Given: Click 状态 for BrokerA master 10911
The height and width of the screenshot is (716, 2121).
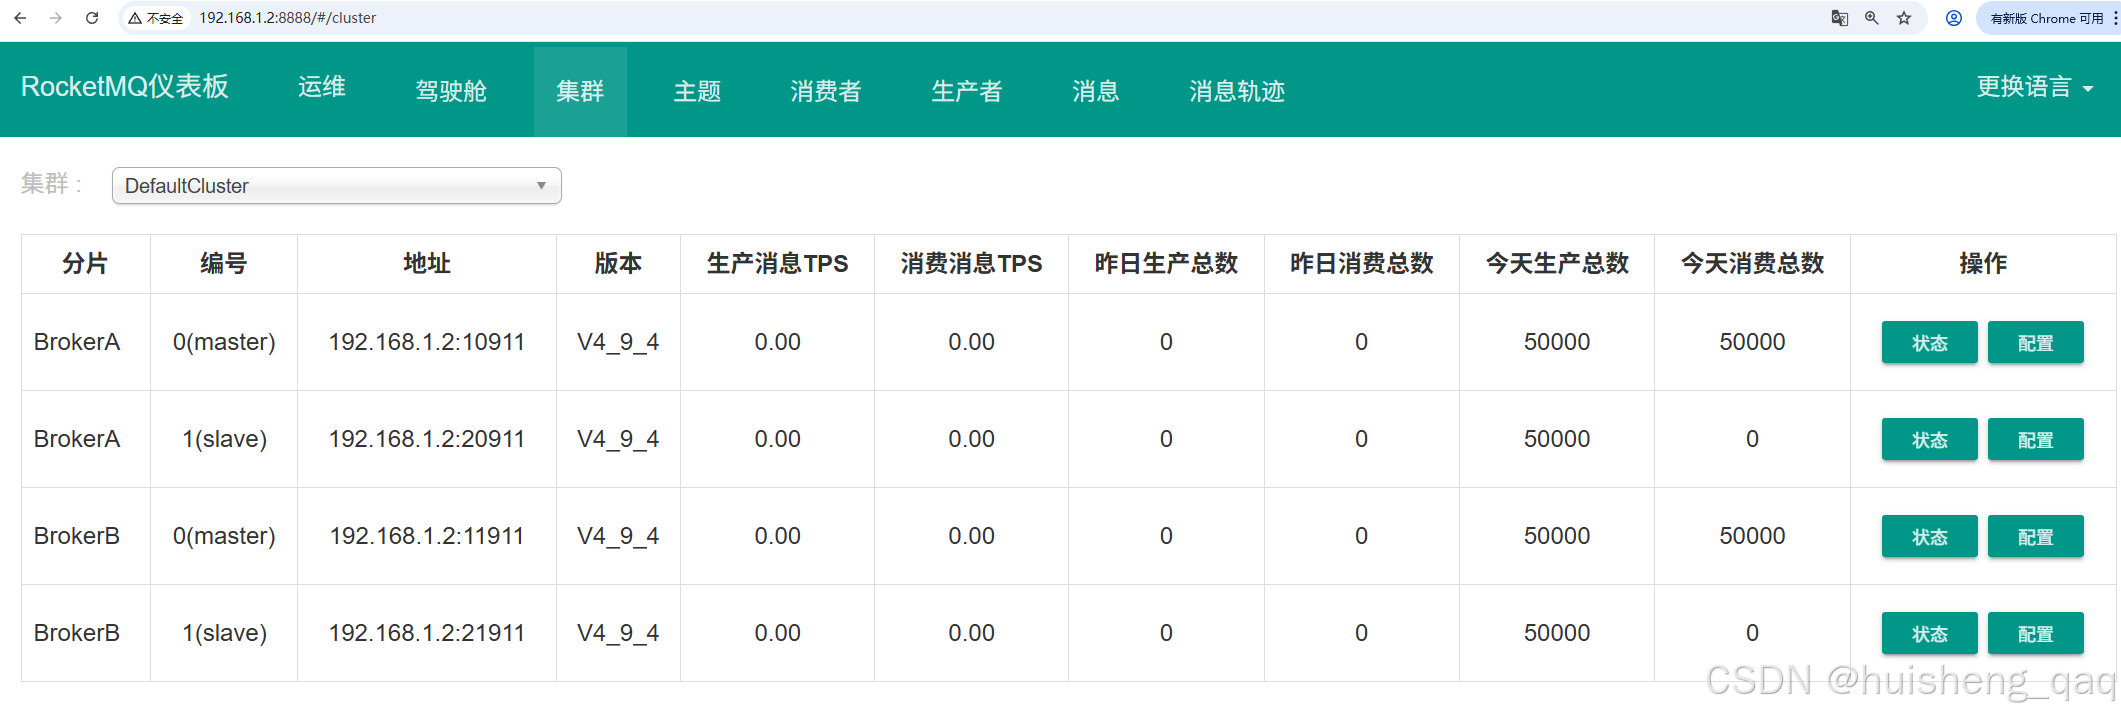Looking at the screenshot, I should [x=1929, y=342].
